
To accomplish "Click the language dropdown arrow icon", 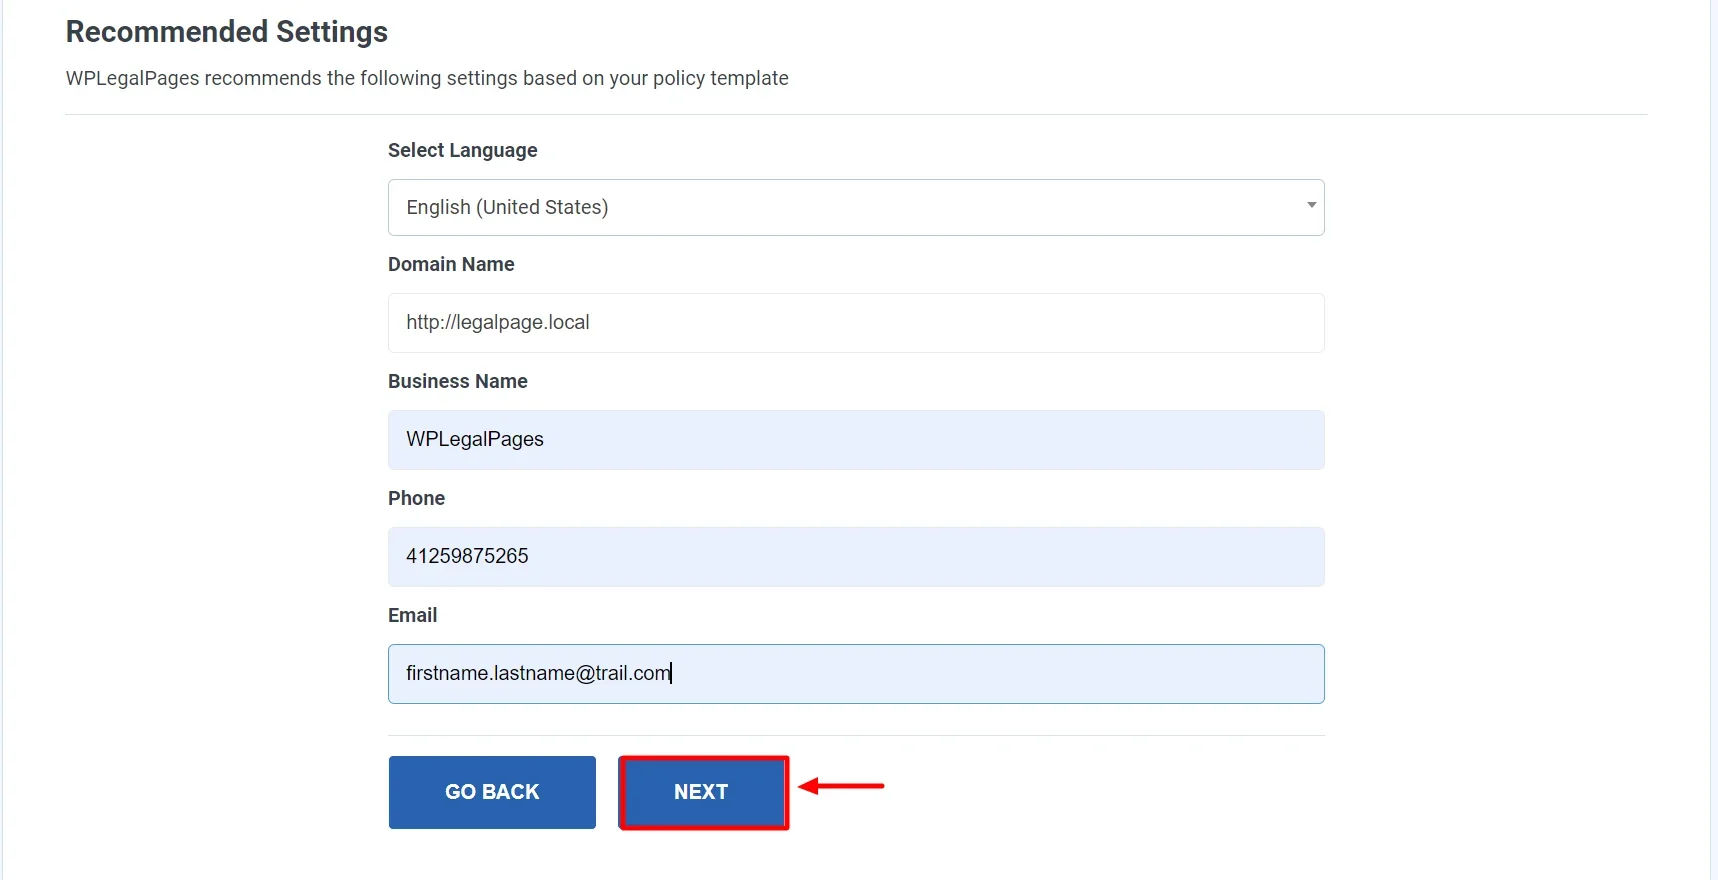I will (x=1311, y=205).
